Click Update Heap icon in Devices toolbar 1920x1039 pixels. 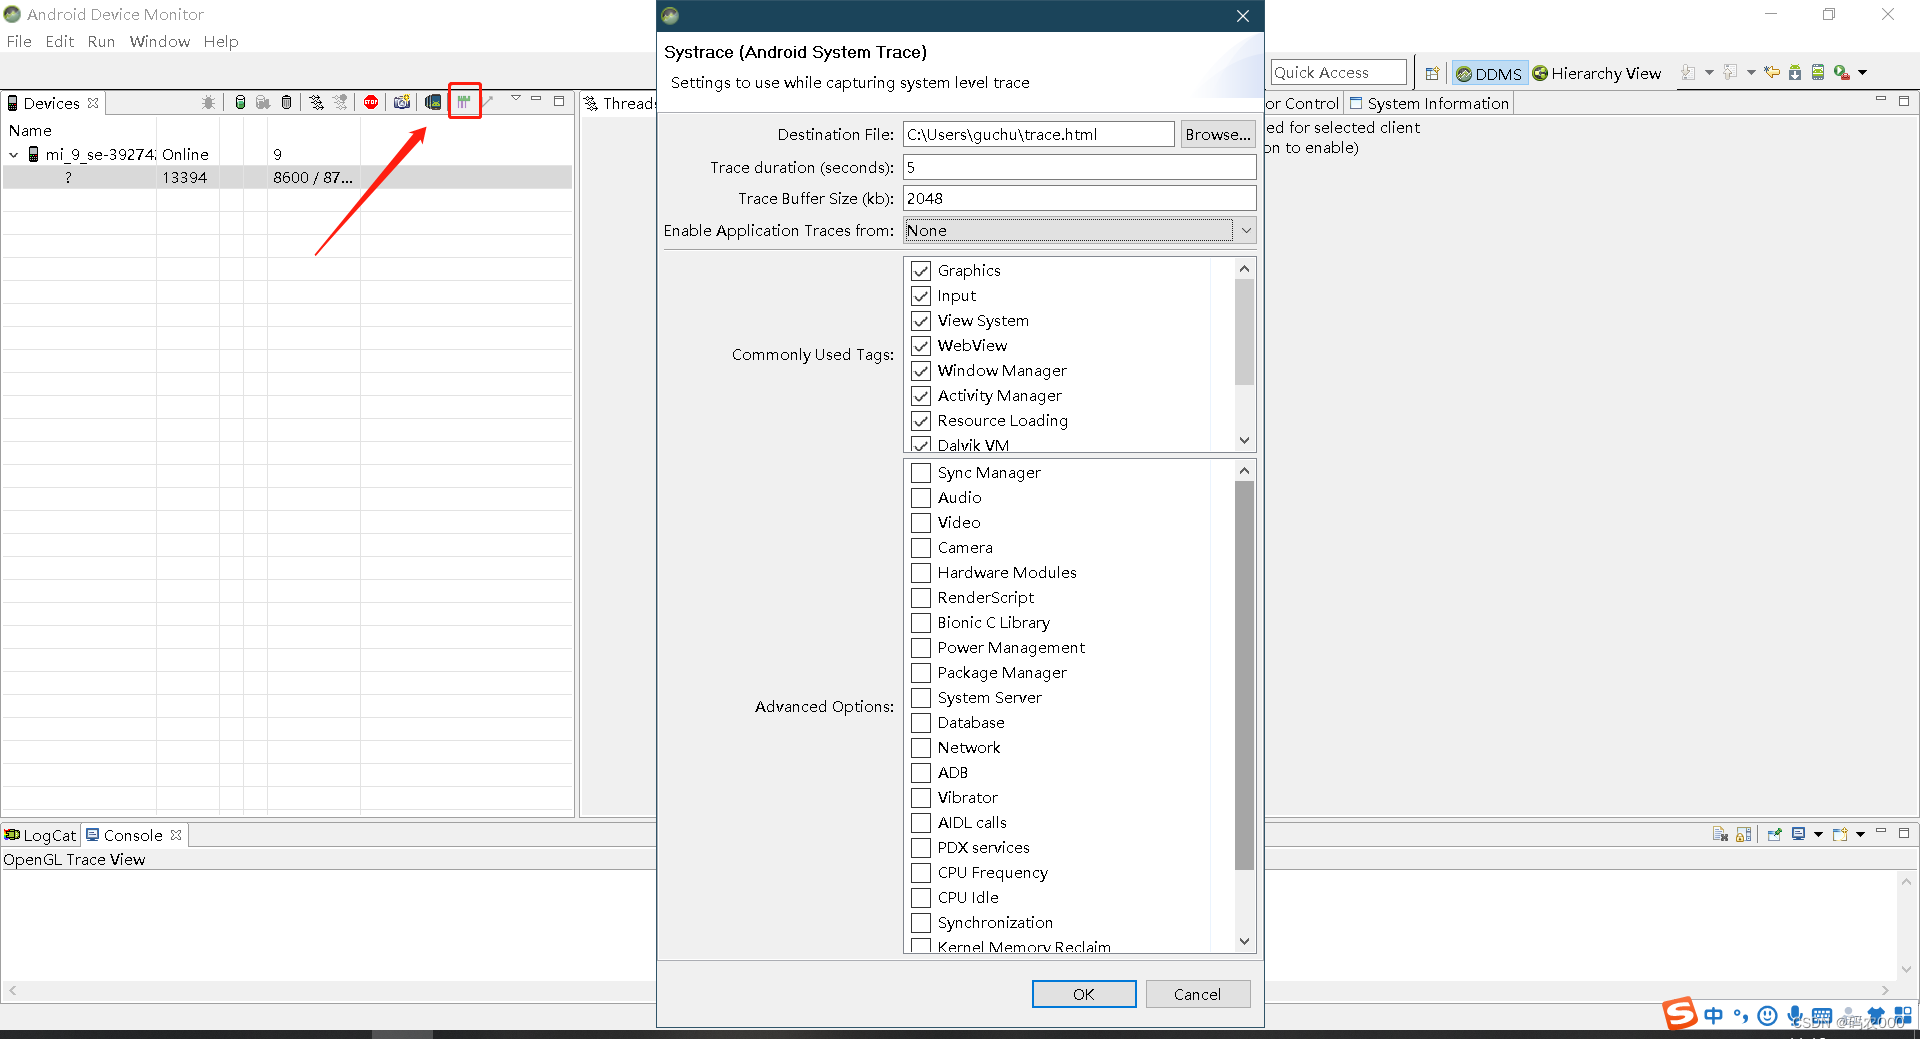coord(240,102)
